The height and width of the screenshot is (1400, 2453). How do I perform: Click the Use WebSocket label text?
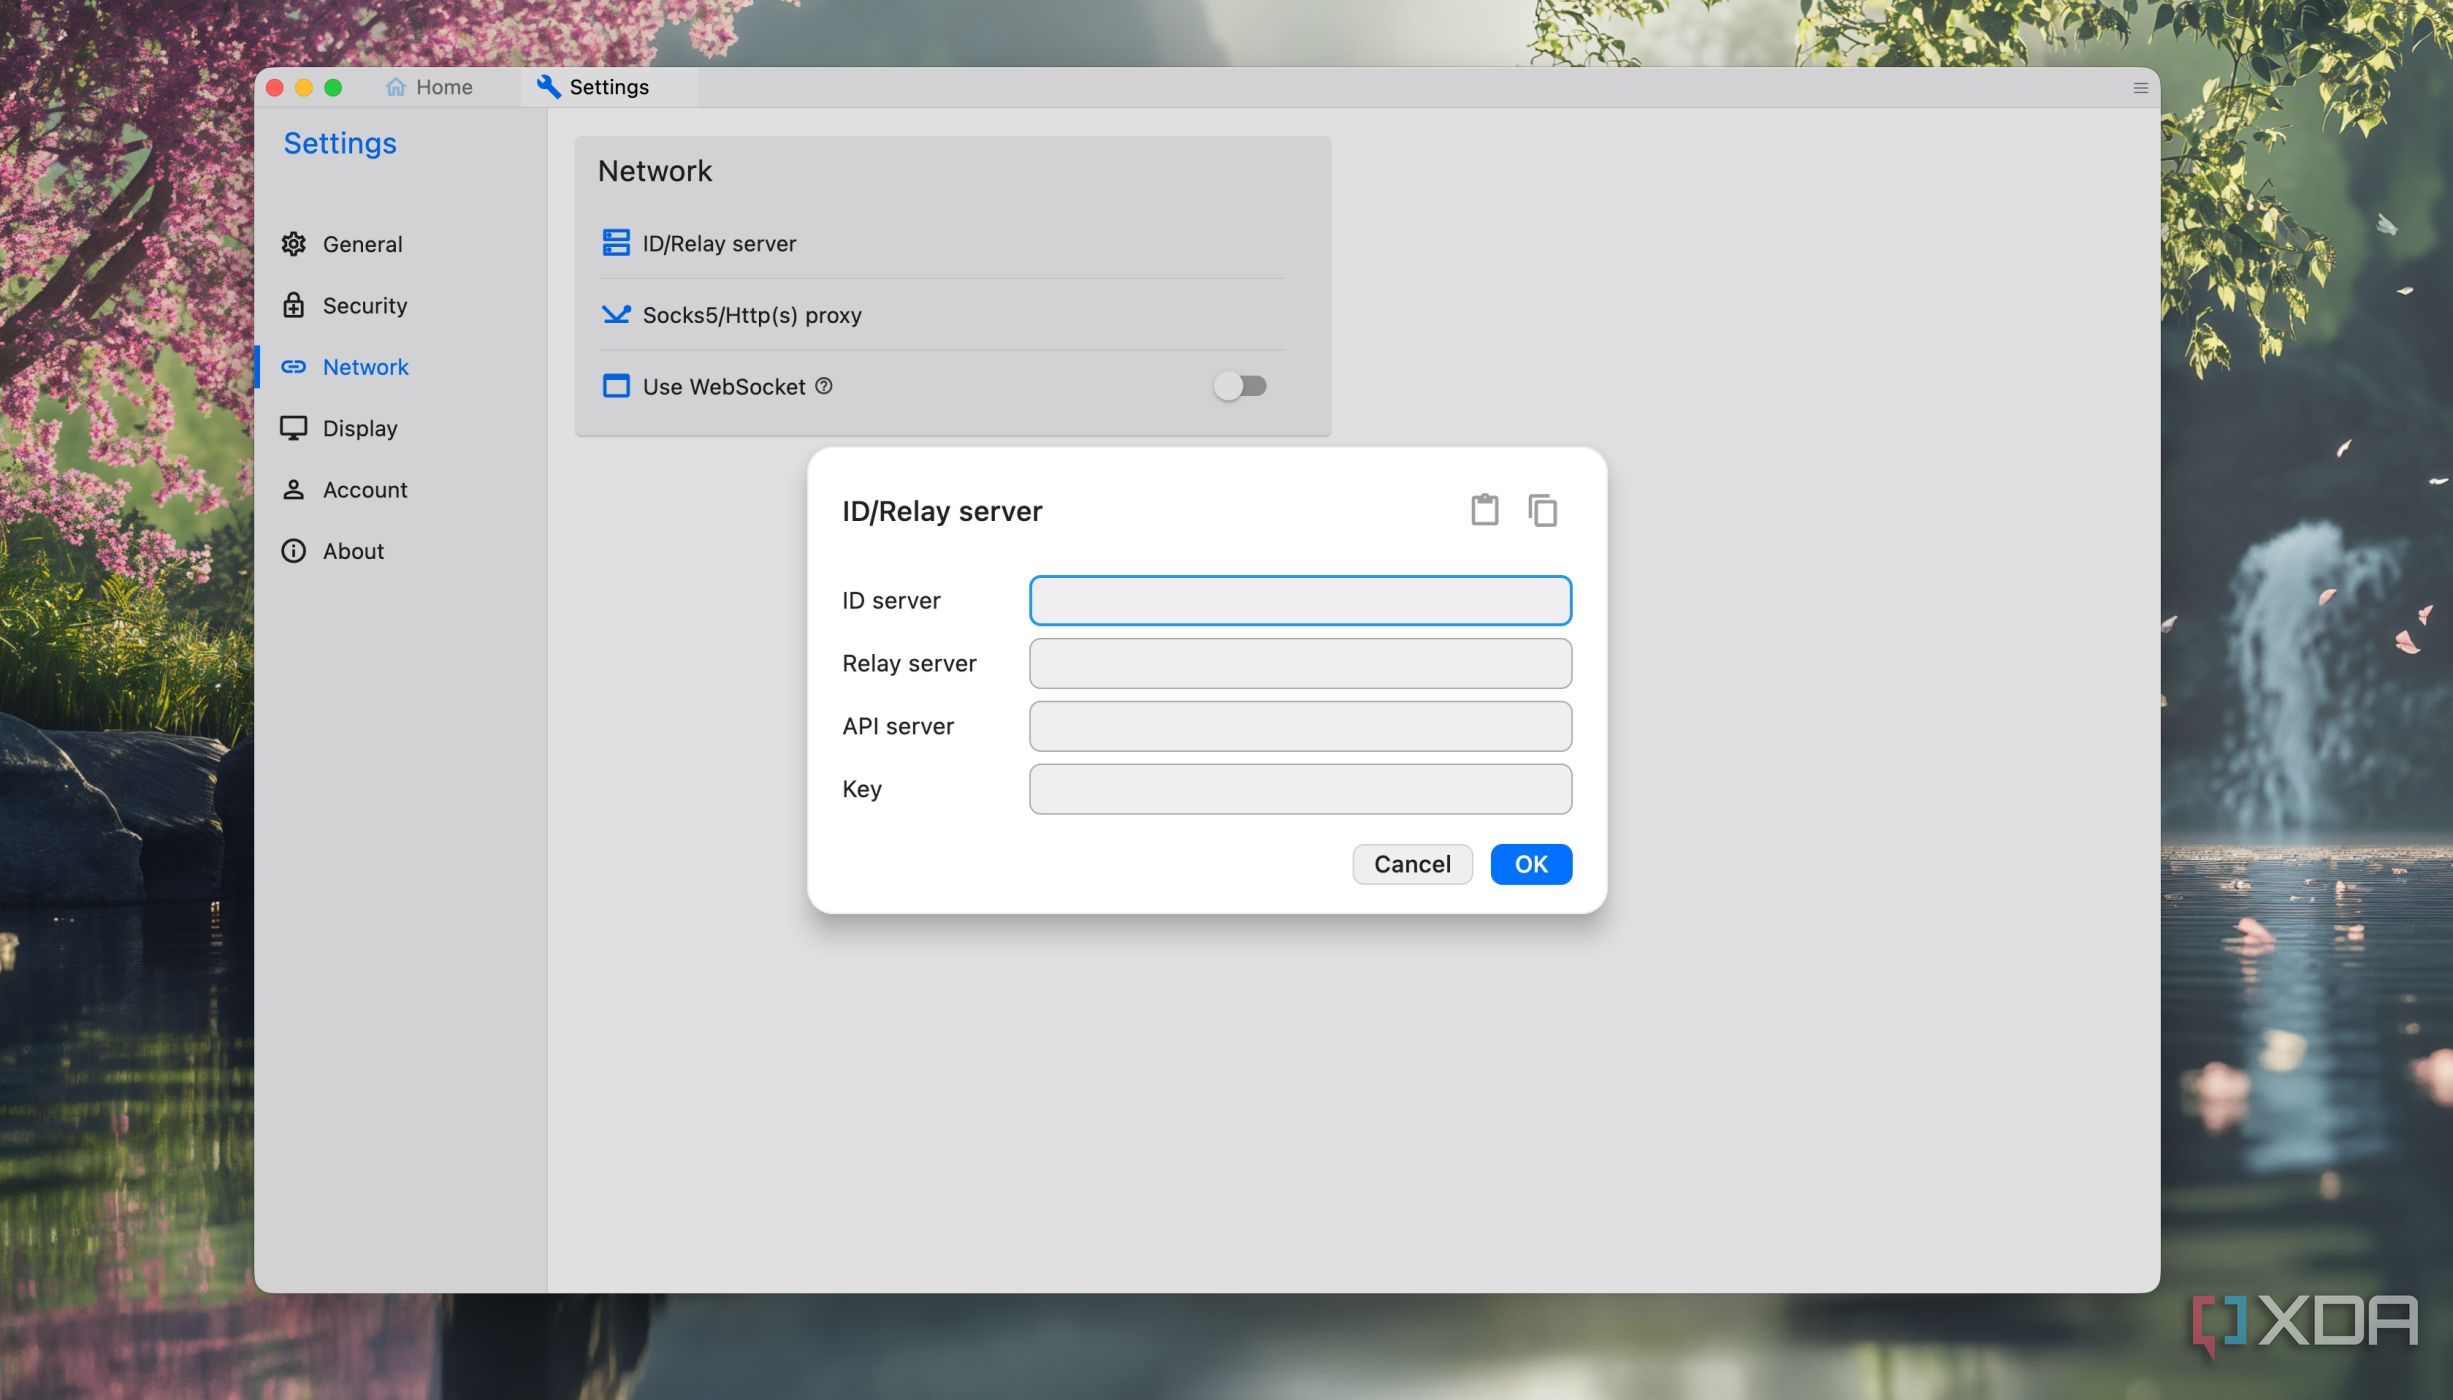[x=724, y=386]
